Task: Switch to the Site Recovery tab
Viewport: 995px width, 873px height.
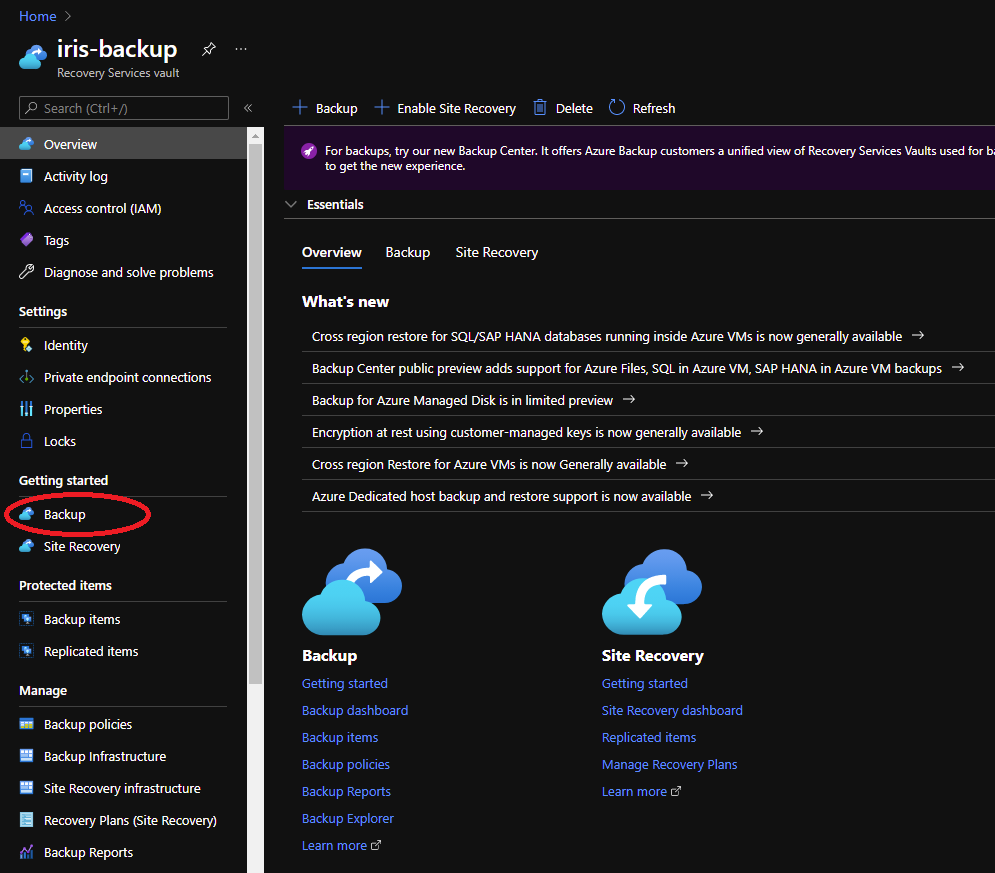Action: coord(496,253)
